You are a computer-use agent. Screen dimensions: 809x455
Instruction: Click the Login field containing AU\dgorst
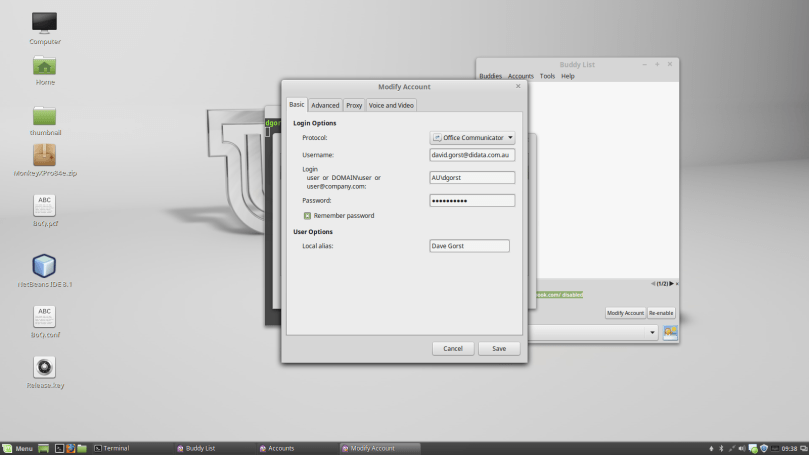[472, 177]
